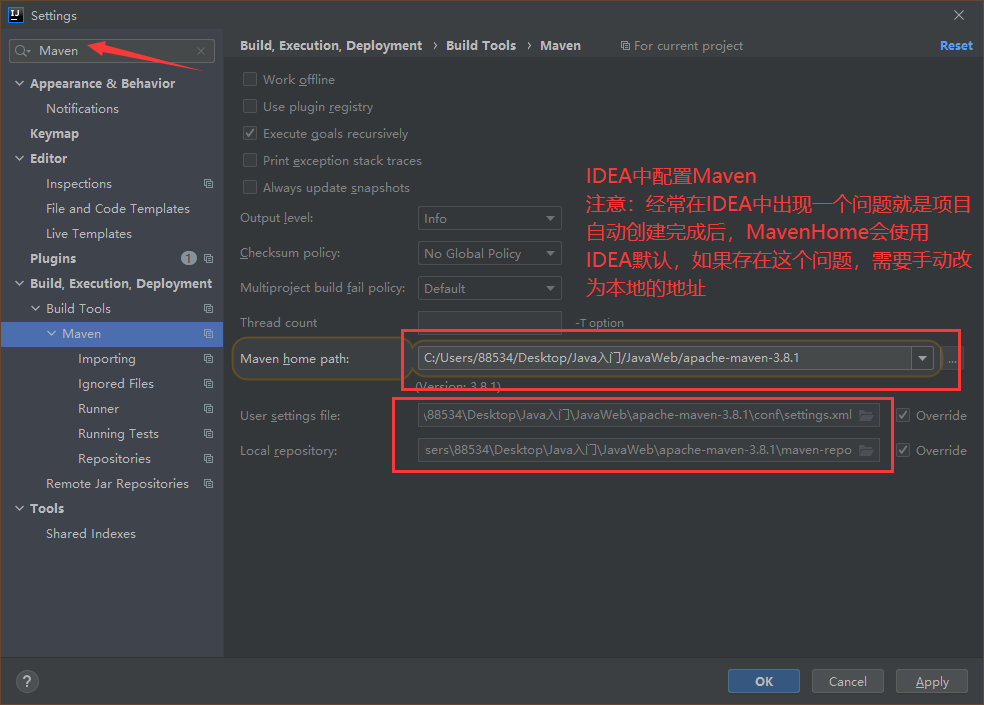This screenshot has width=984, height=705.
Task: Click Build Tools in breadcrumb
Action: click(481, 46)
